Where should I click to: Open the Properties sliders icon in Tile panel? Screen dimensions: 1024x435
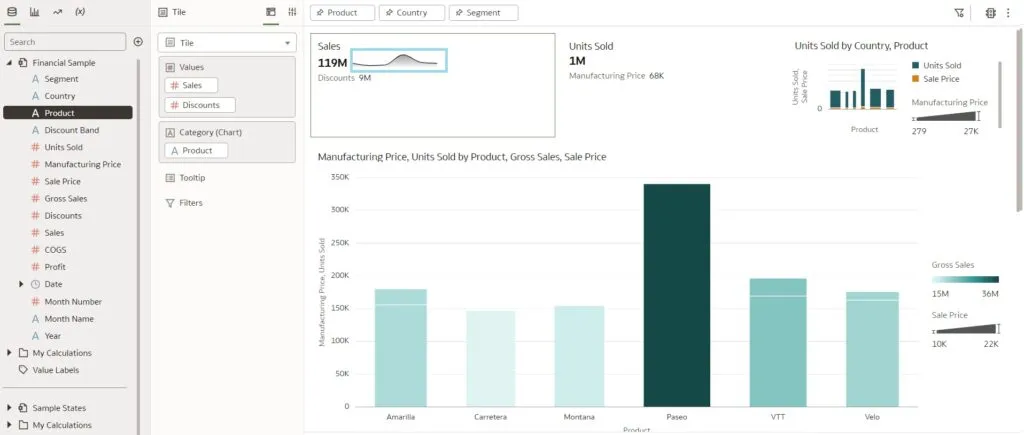(292, 12)
